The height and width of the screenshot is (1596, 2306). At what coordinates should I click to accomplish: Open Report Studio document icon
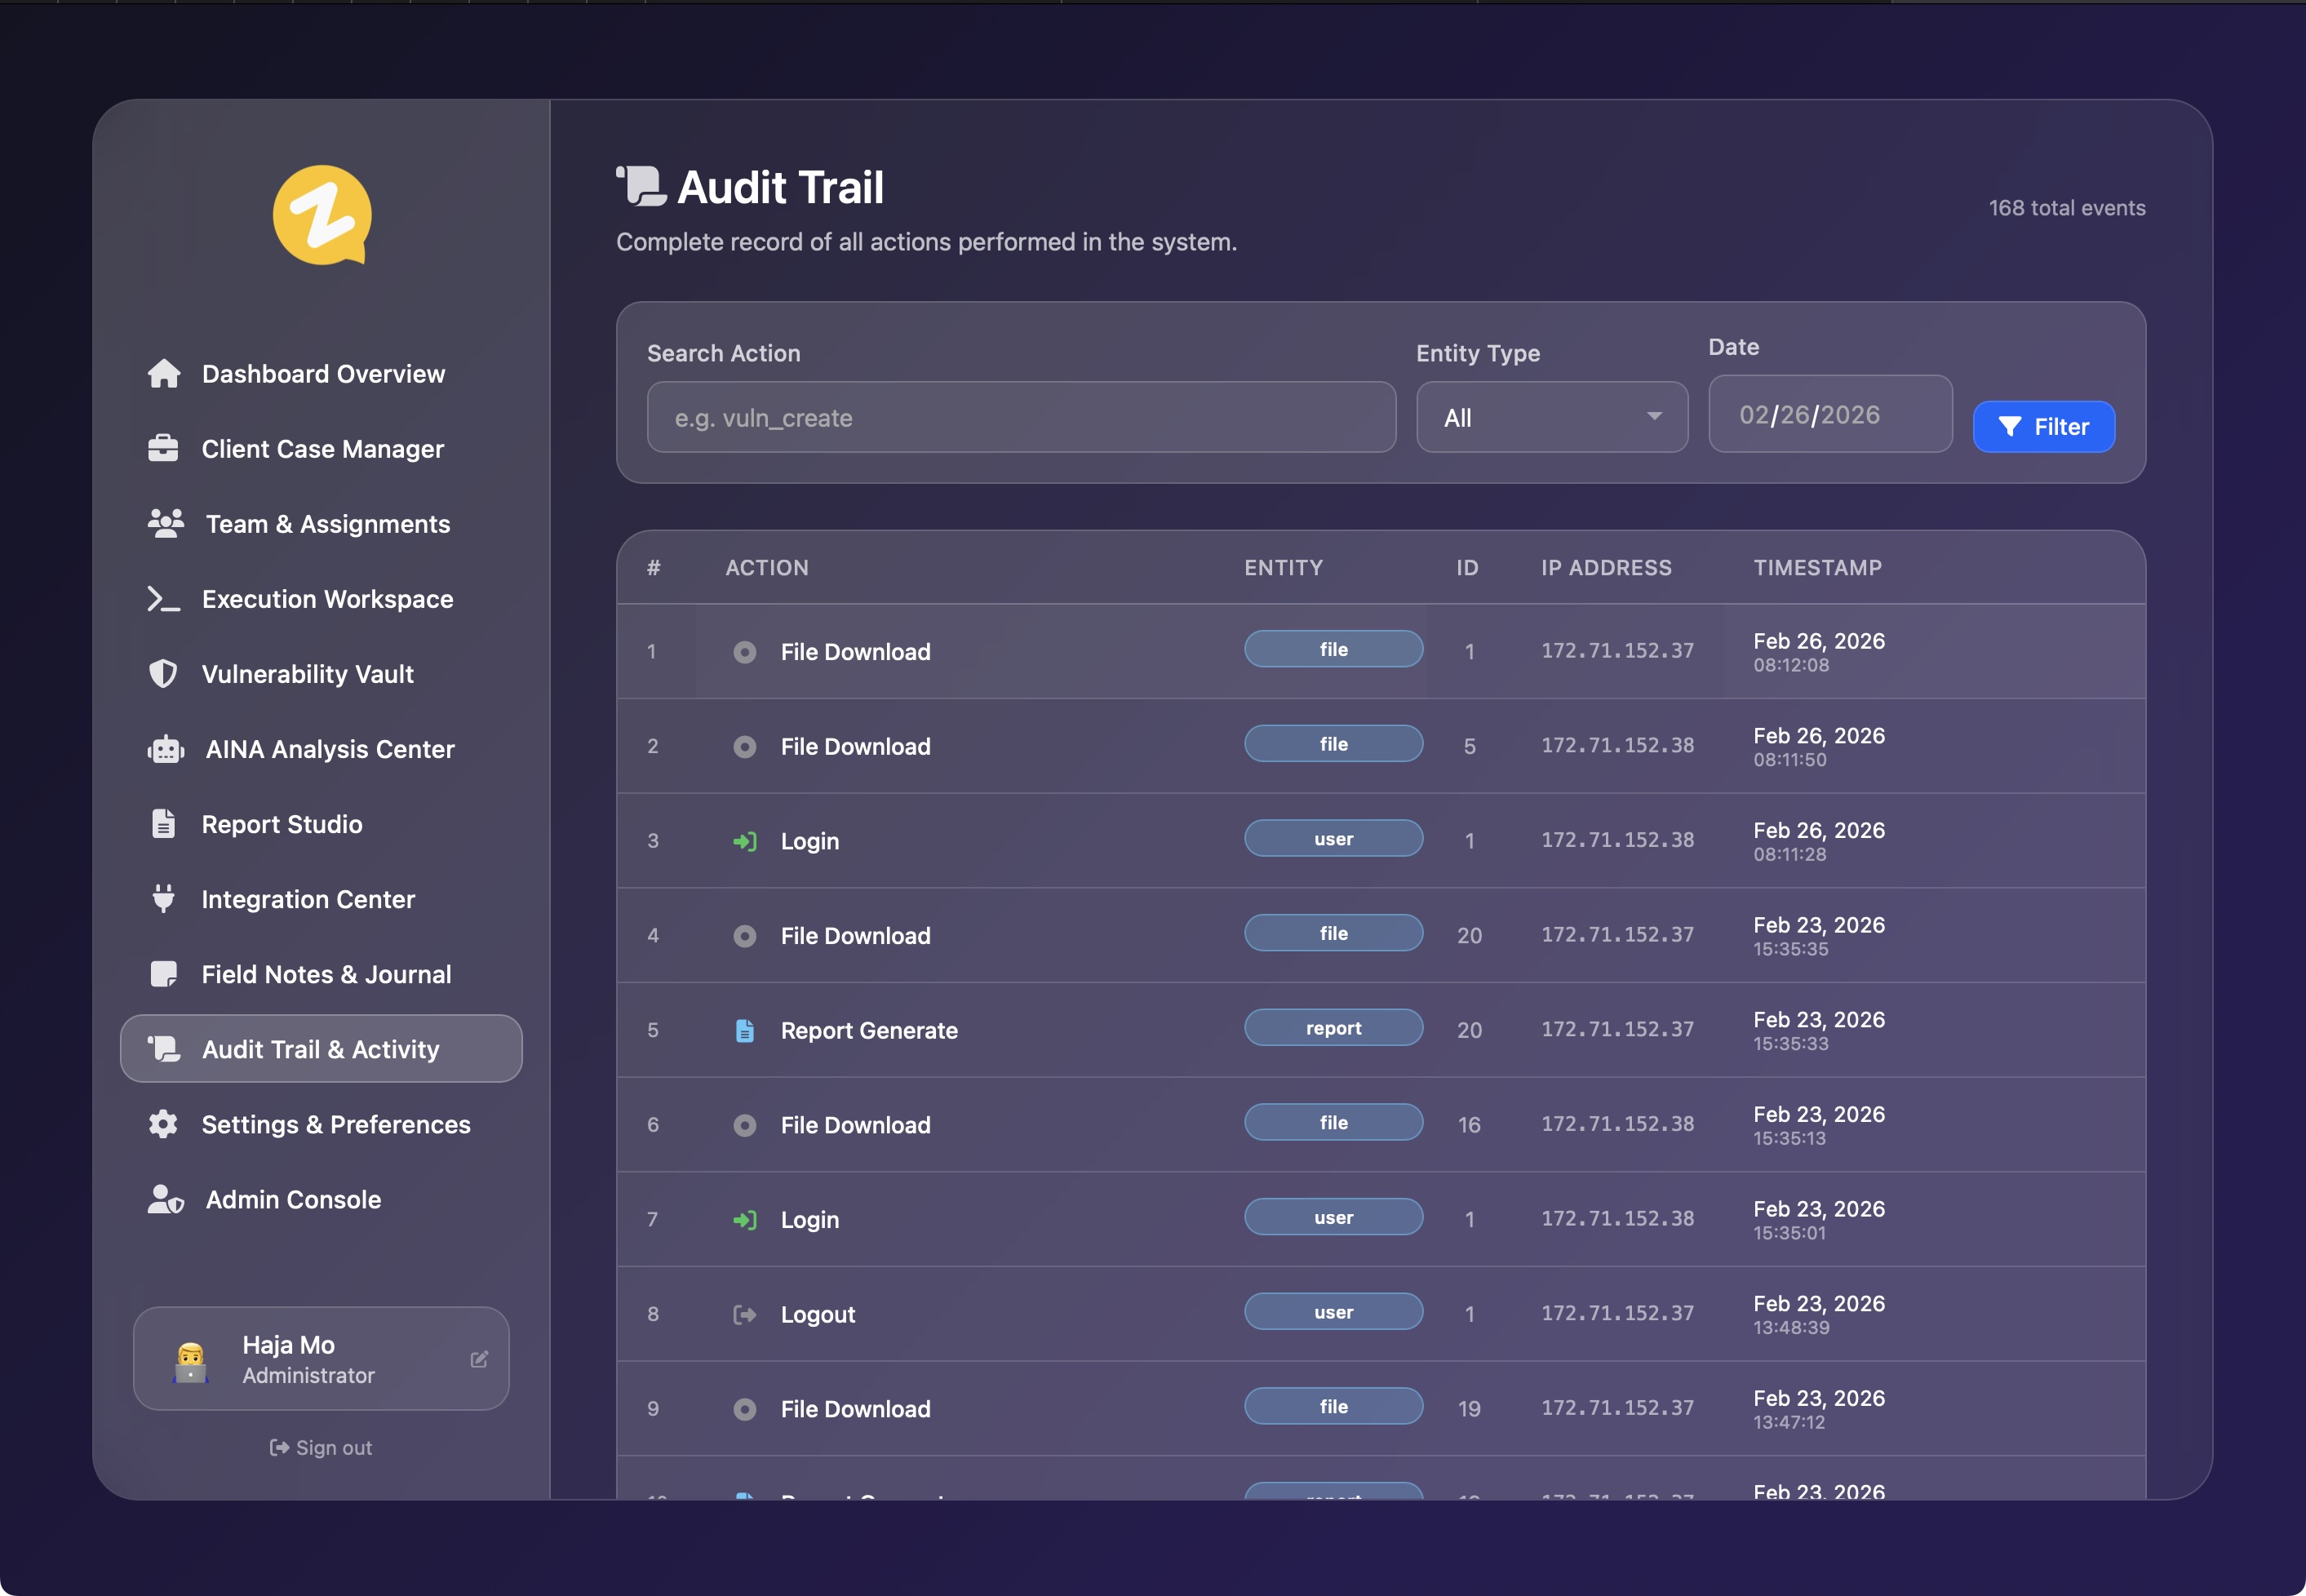pyautogui.click(x=165, y=823)
